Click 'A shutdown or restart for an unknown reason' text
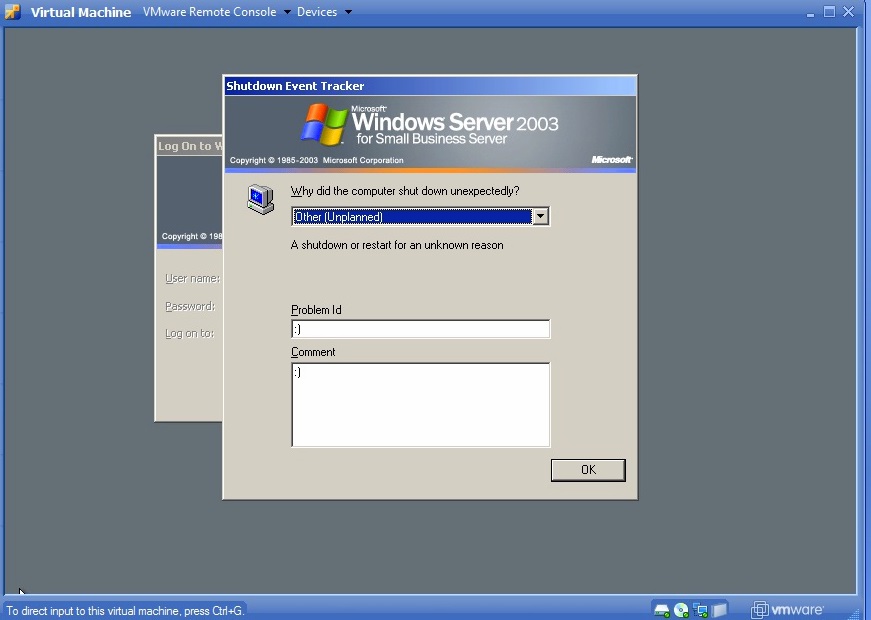 click(x=397, y=245)
